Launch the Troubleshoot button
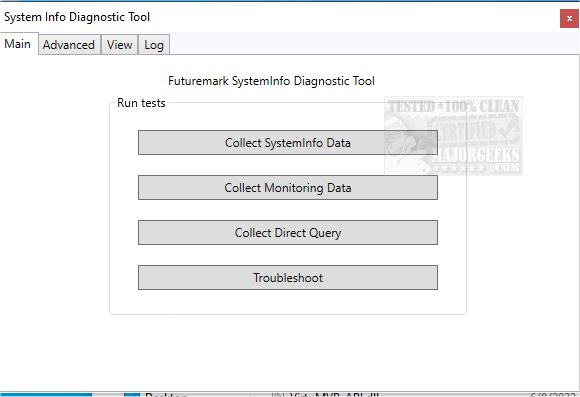Image resolution: width=580 pixels, height=397 pixels. coord(288,277)
